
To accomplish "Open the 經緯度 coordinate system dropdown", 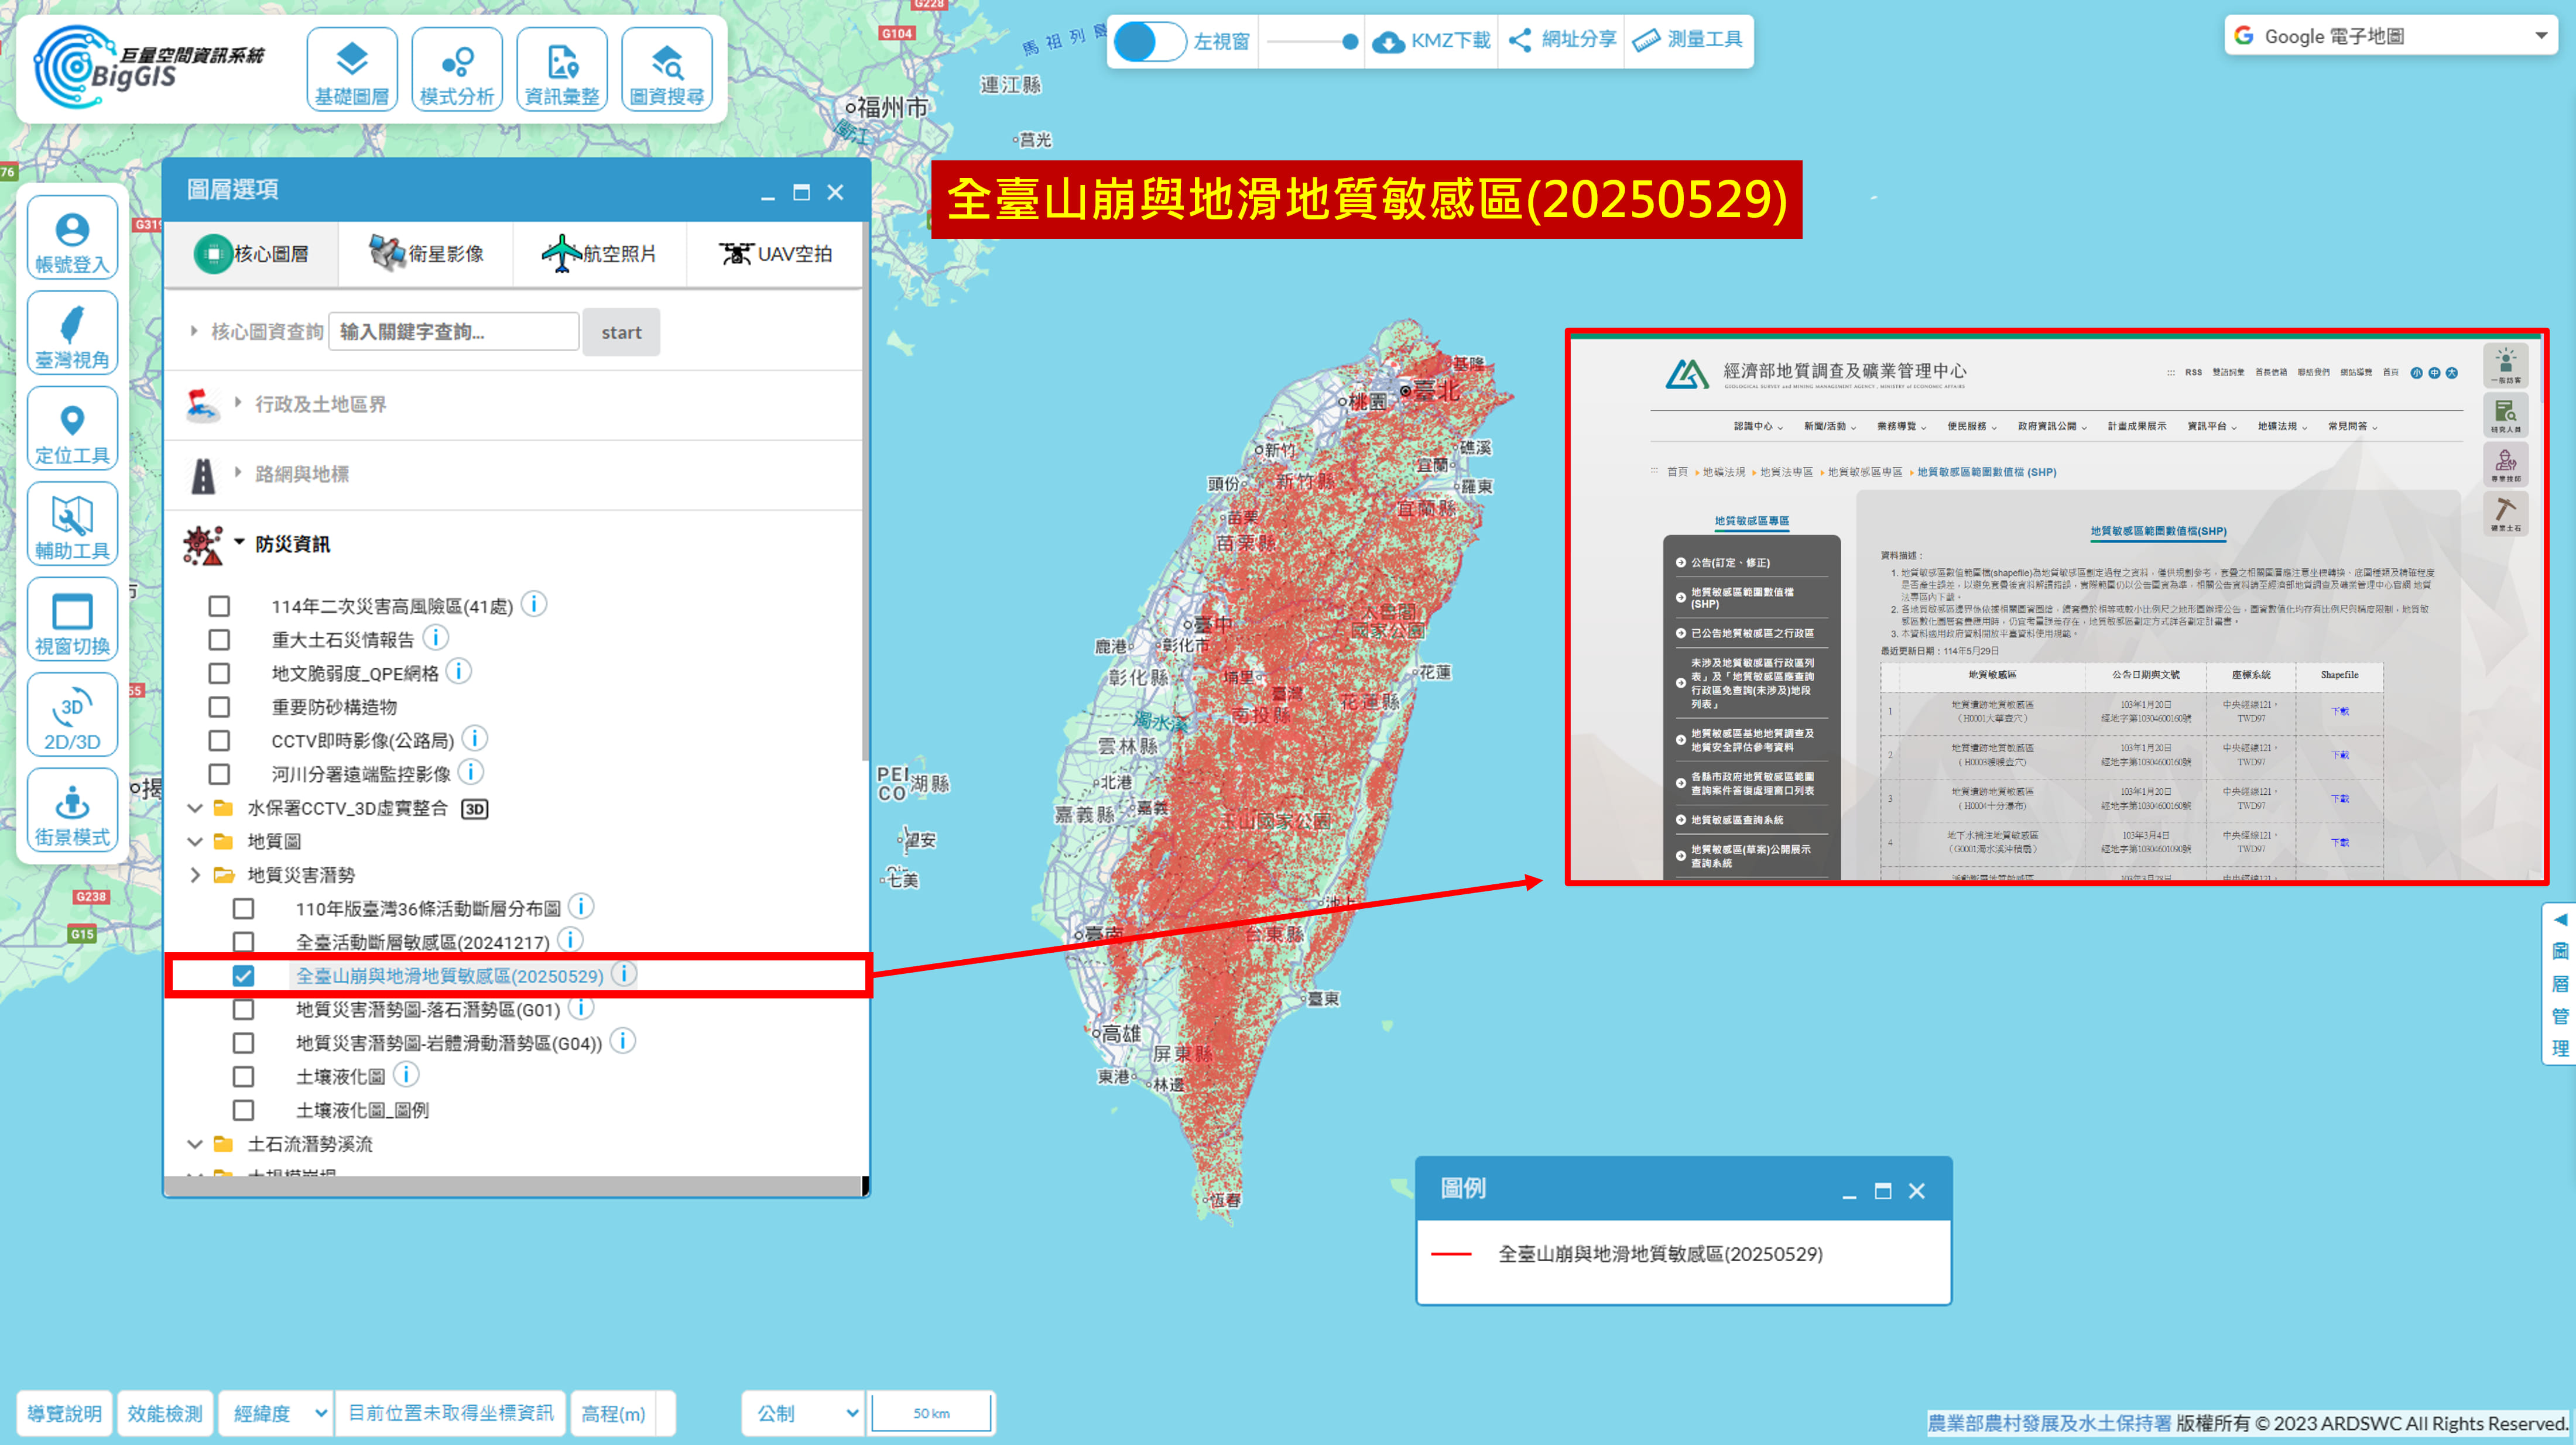I will pyautogui.click(x=277, y=1413).
